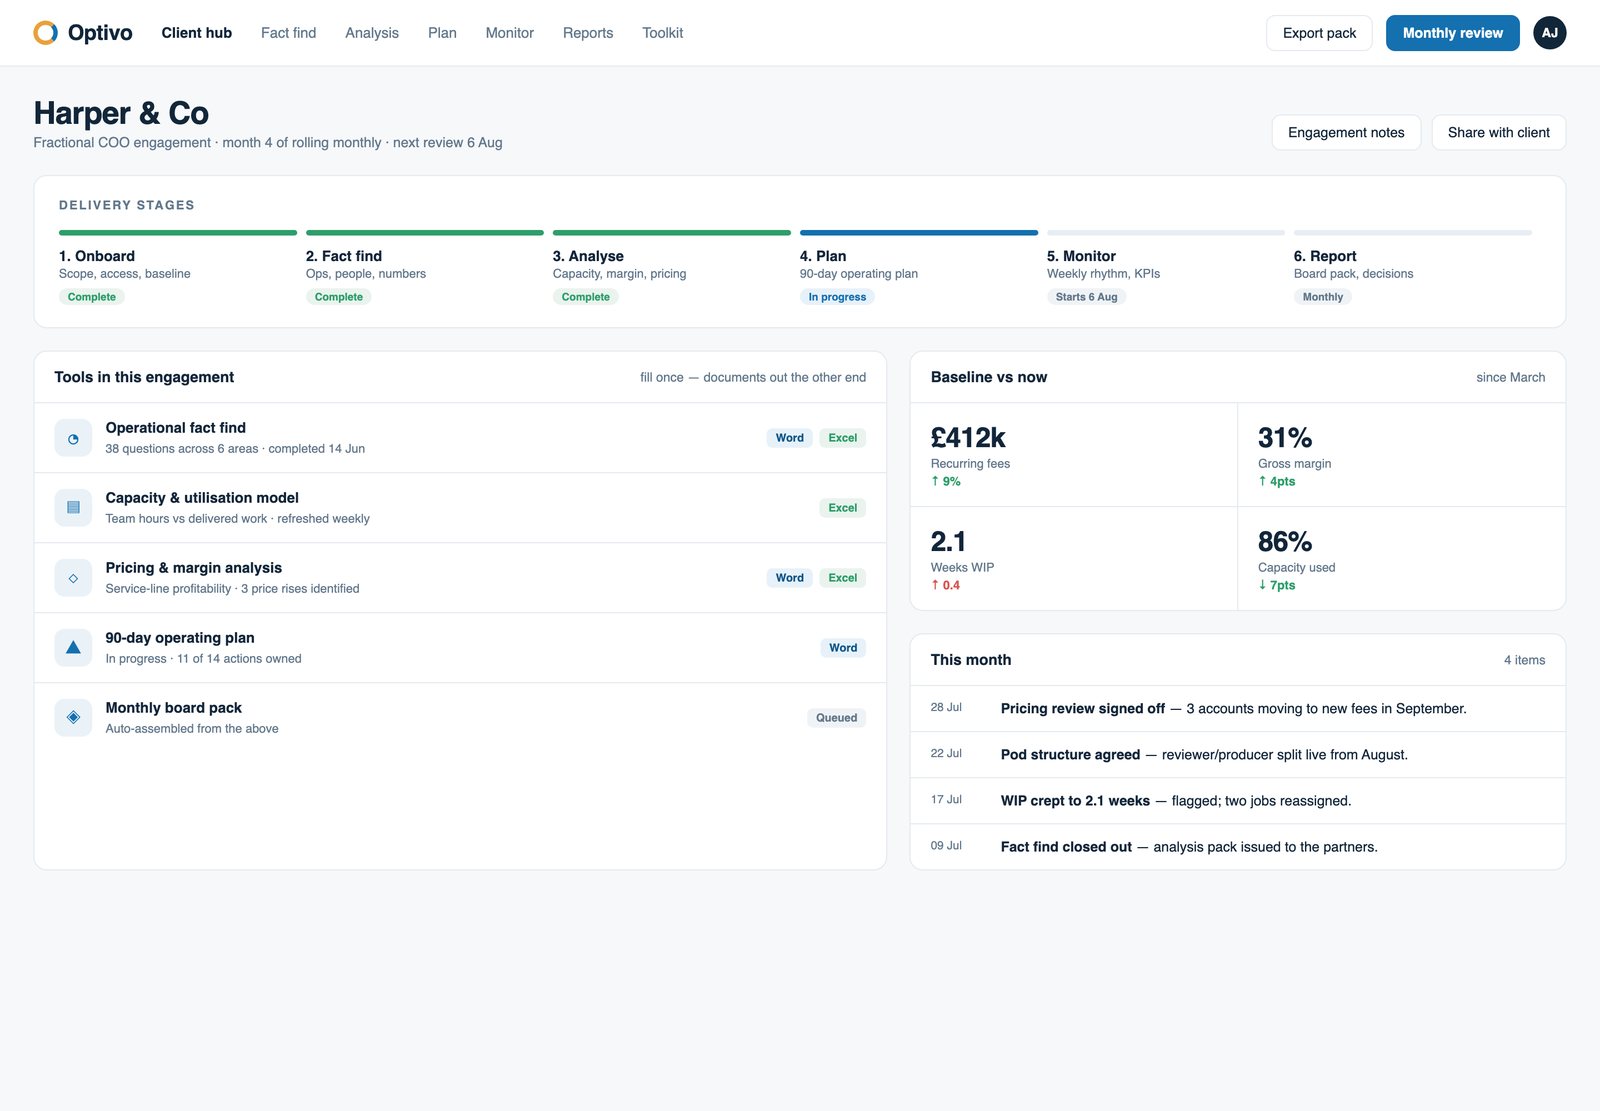1600x1111 pixels.
Task: Download Excel for Pricing & margin analysis
Action: [843, 578]
